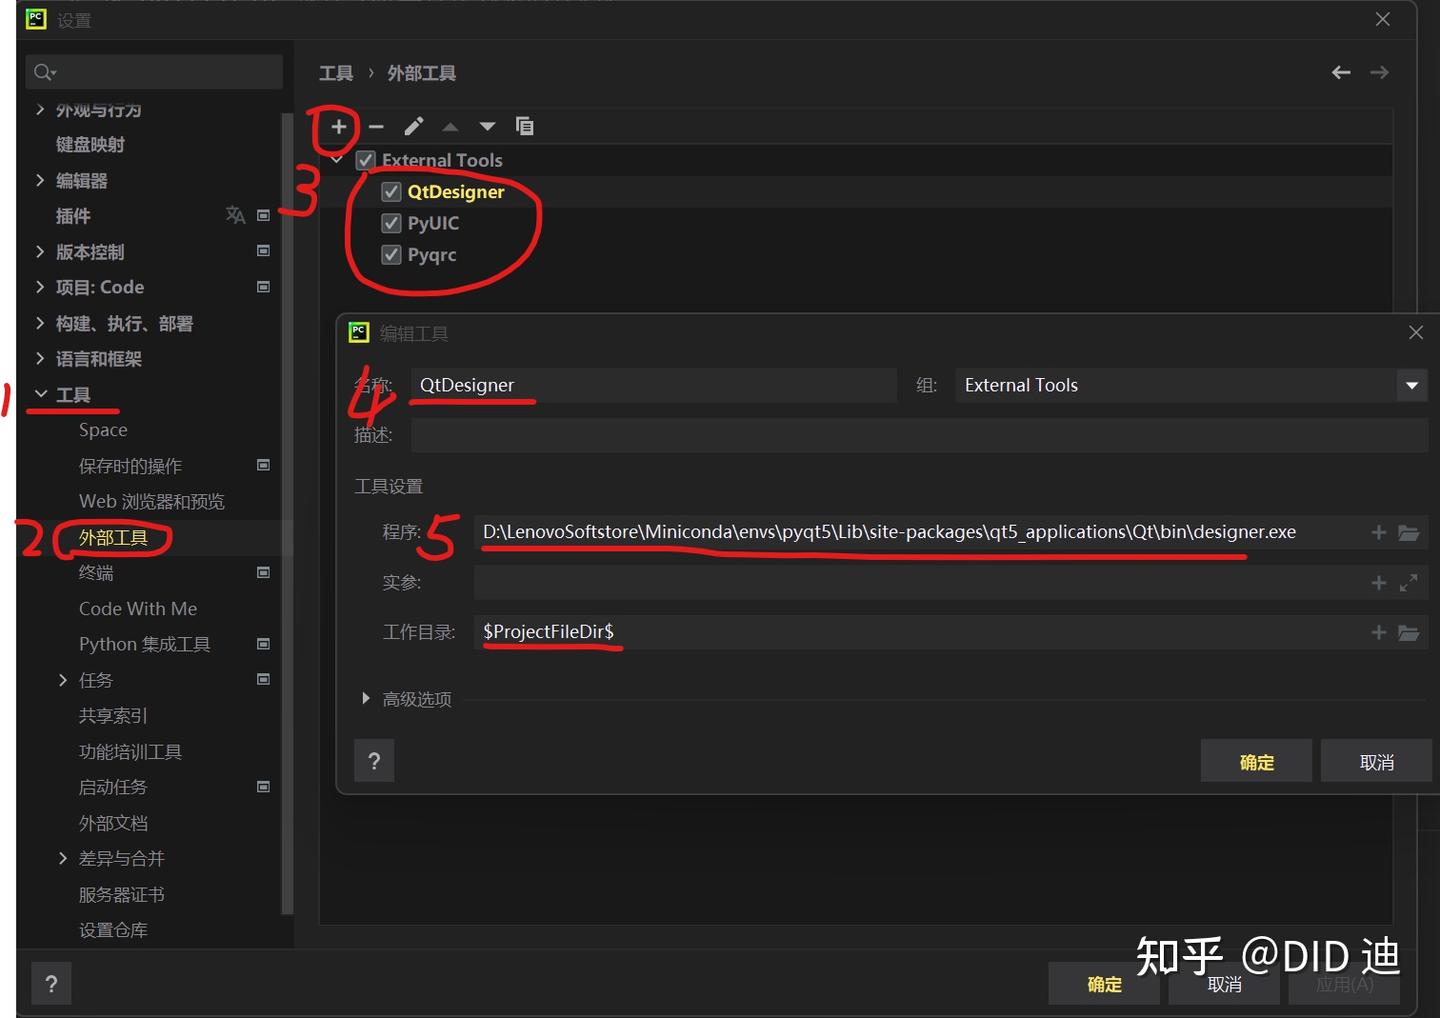Click the insert macro plus icon beside 工作目录

1377,632
